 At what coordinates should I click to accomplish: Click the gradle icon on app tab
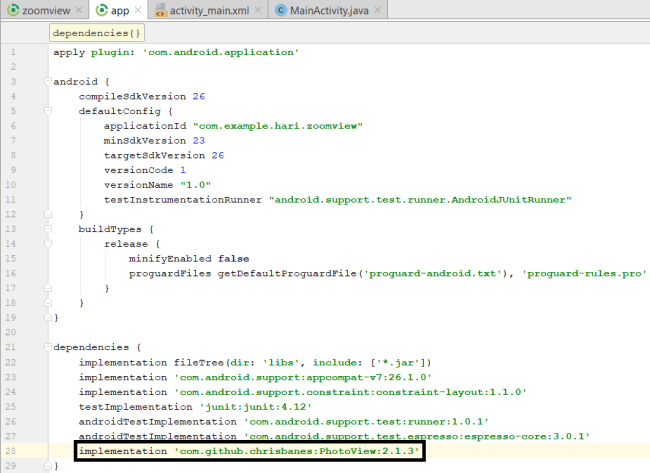[x=102, y=10]
